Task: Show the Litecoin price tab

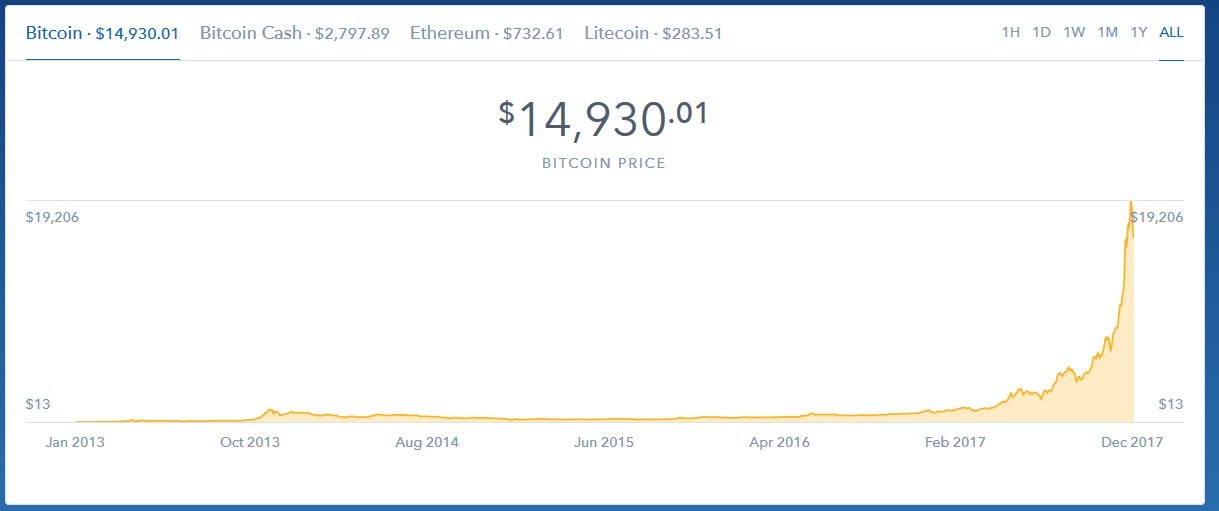Action: point(652,33)
